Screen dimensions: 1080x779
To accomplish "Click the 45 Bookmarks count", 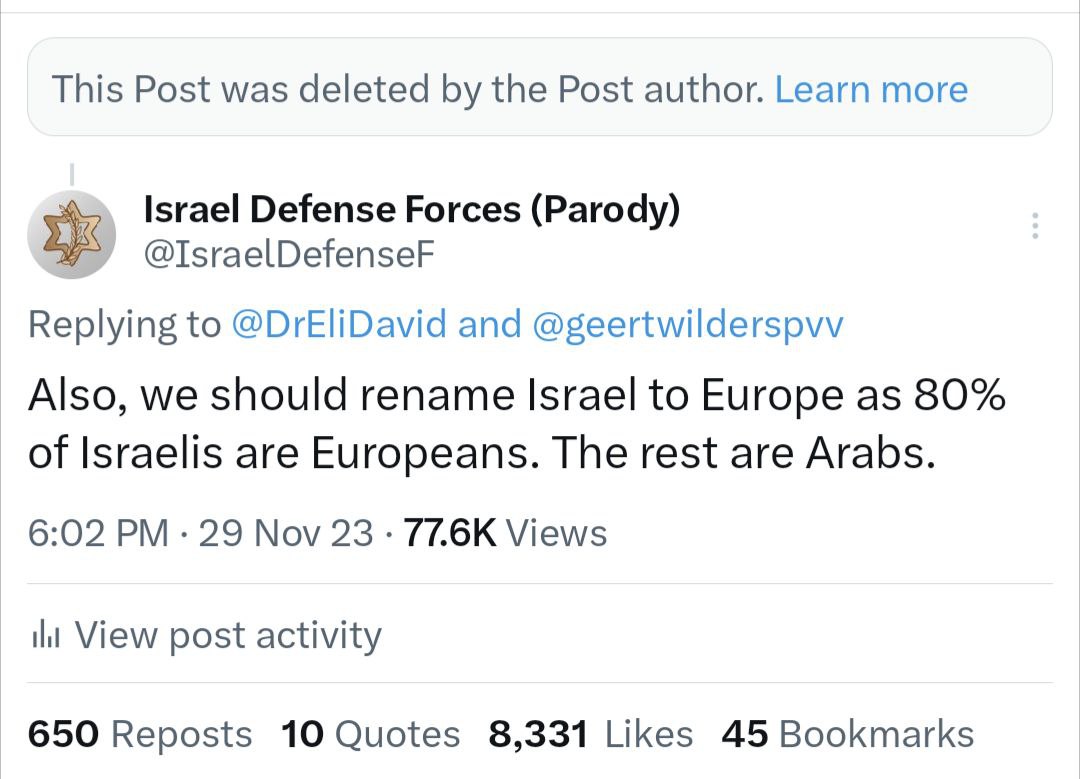I will [x=847, y=734].
